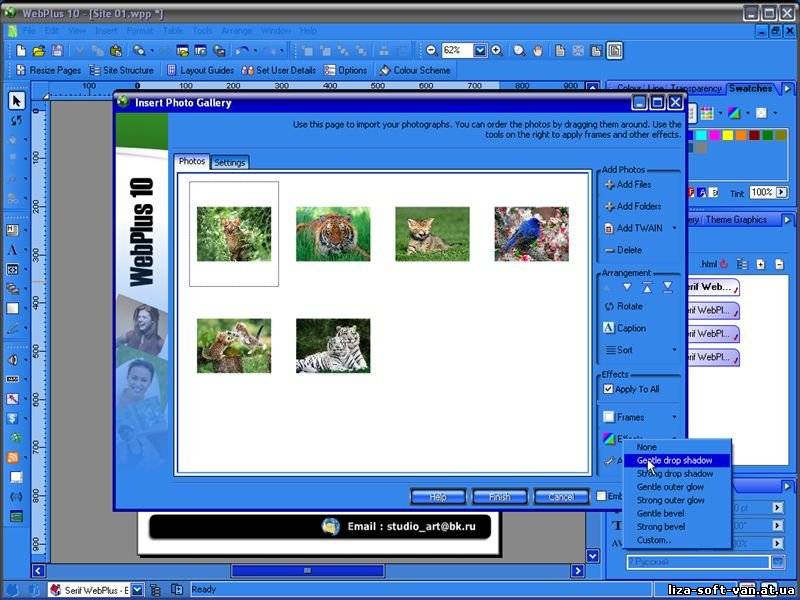This screenshot has width=800, height=600.
Task: Delete the selected photo
Action: (x=623, y=250)
